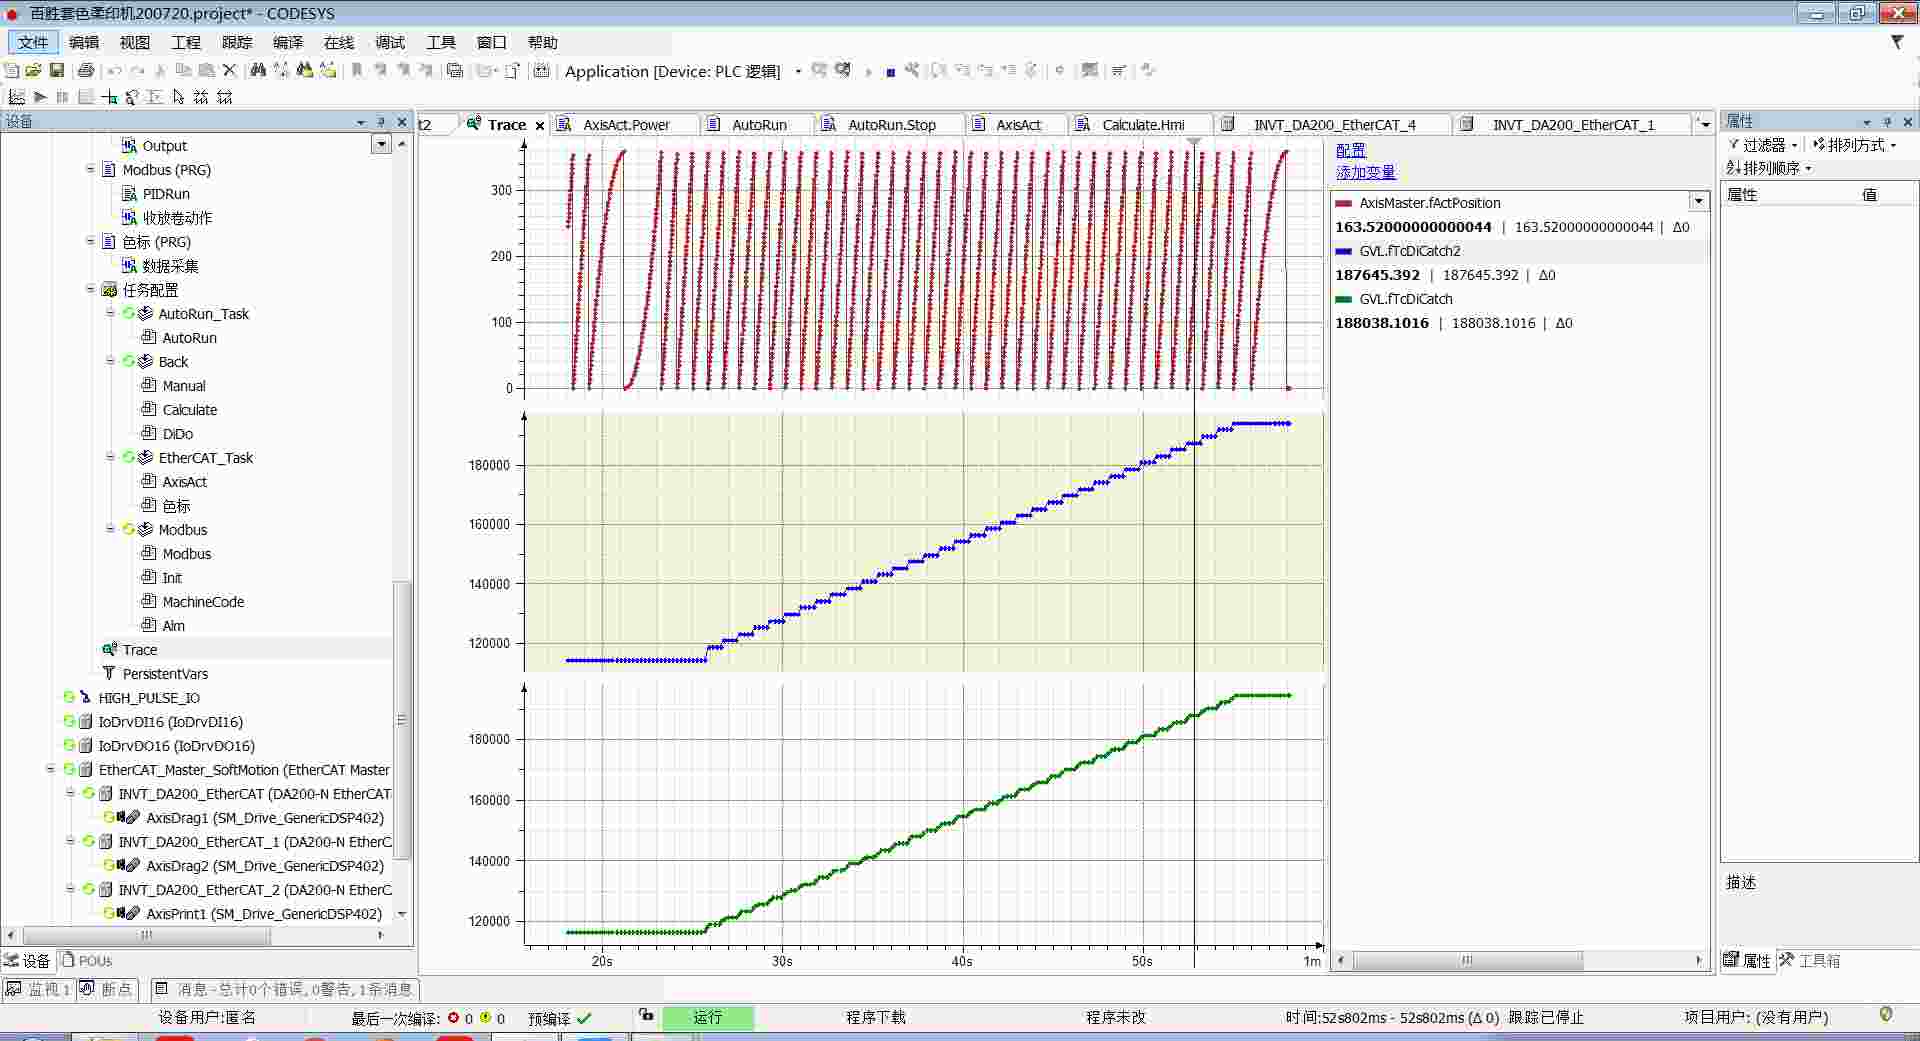The width and height of the screenshot is (1920, 1041).
Task: Open the 过滤器 filter dropdown
Action: [1766, 145]
